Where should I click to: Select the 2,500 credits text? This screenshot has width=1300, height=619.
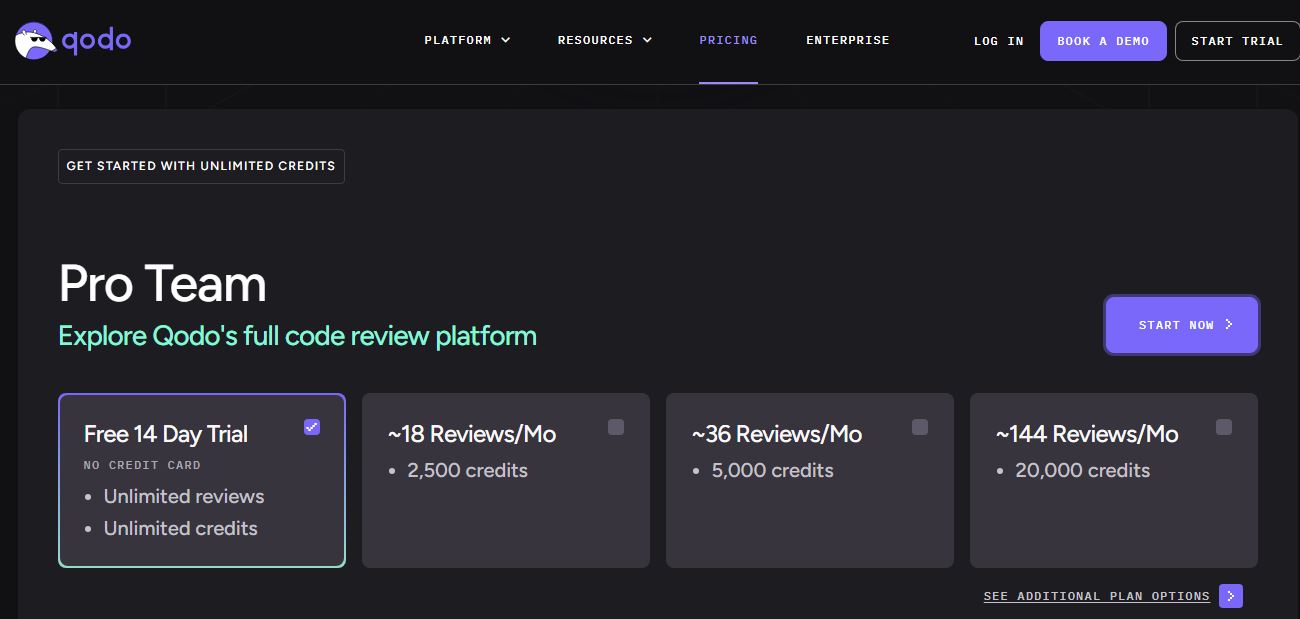tap(467, 470)
